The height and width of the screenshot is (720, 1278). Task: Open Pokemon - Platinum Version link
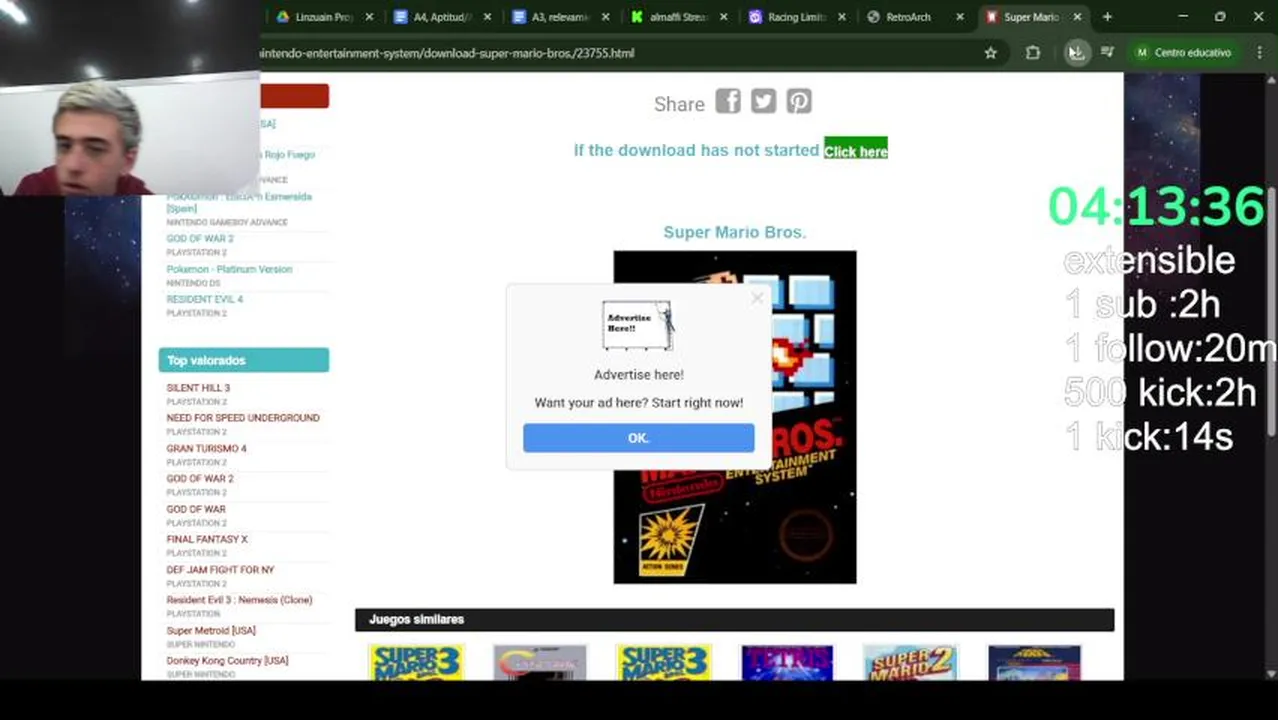click(229, 269)
